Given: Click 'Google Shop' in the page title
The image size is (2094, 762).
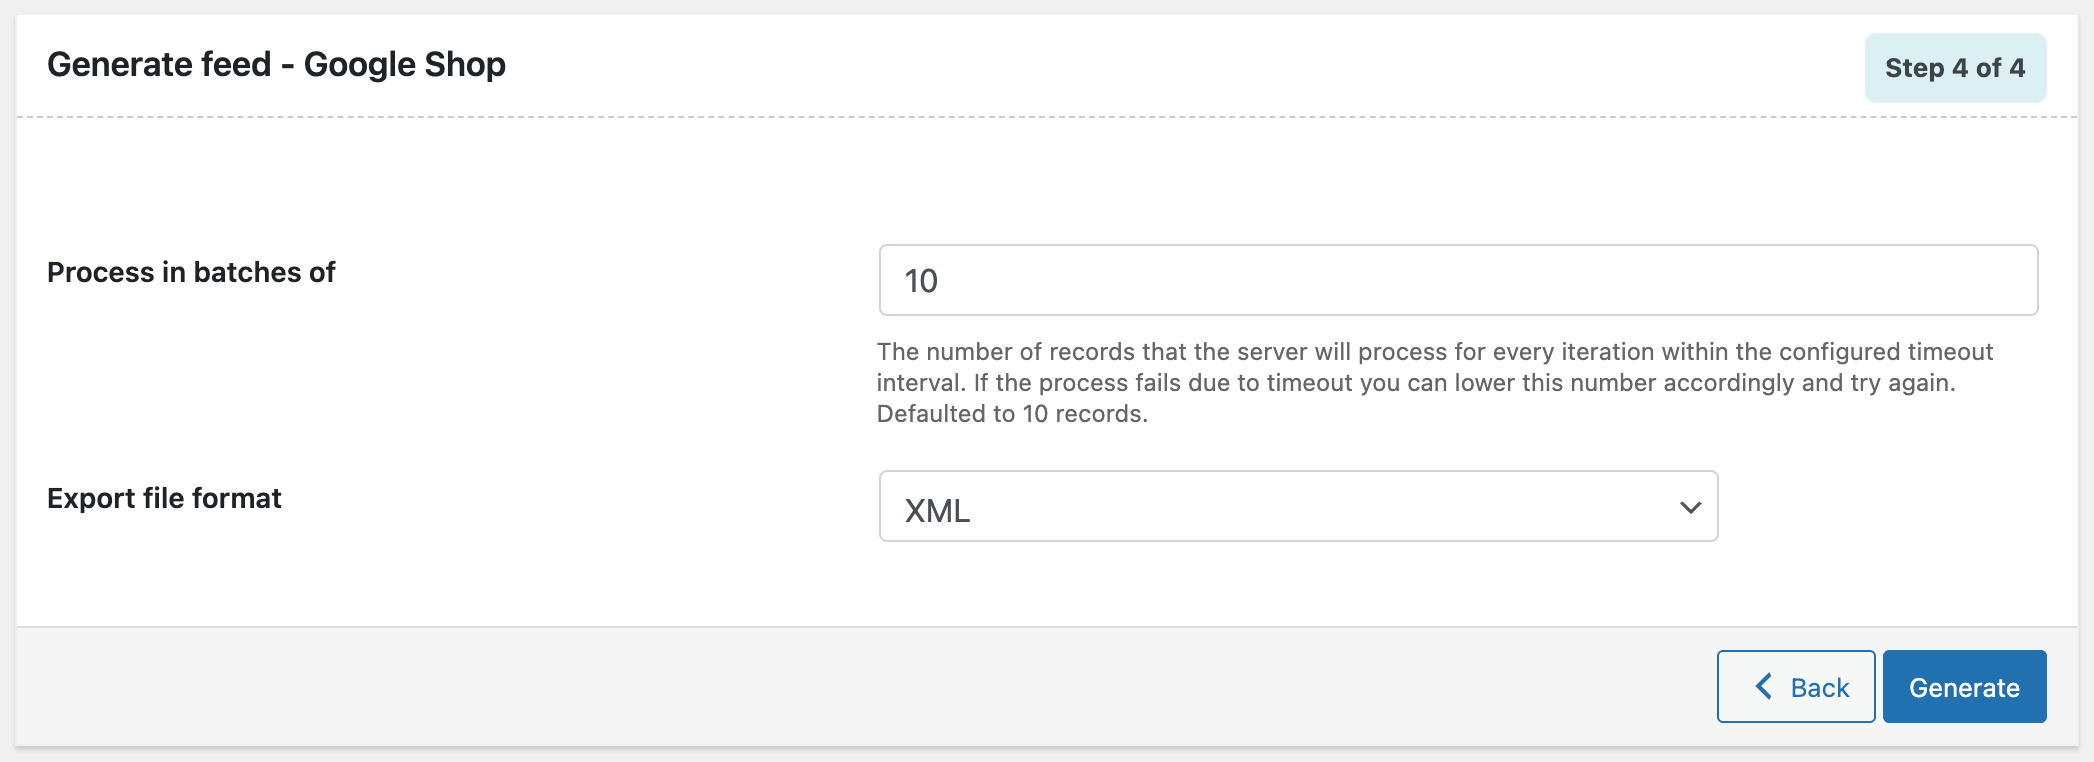Looking at the screenshot, I should pos(404,65).
